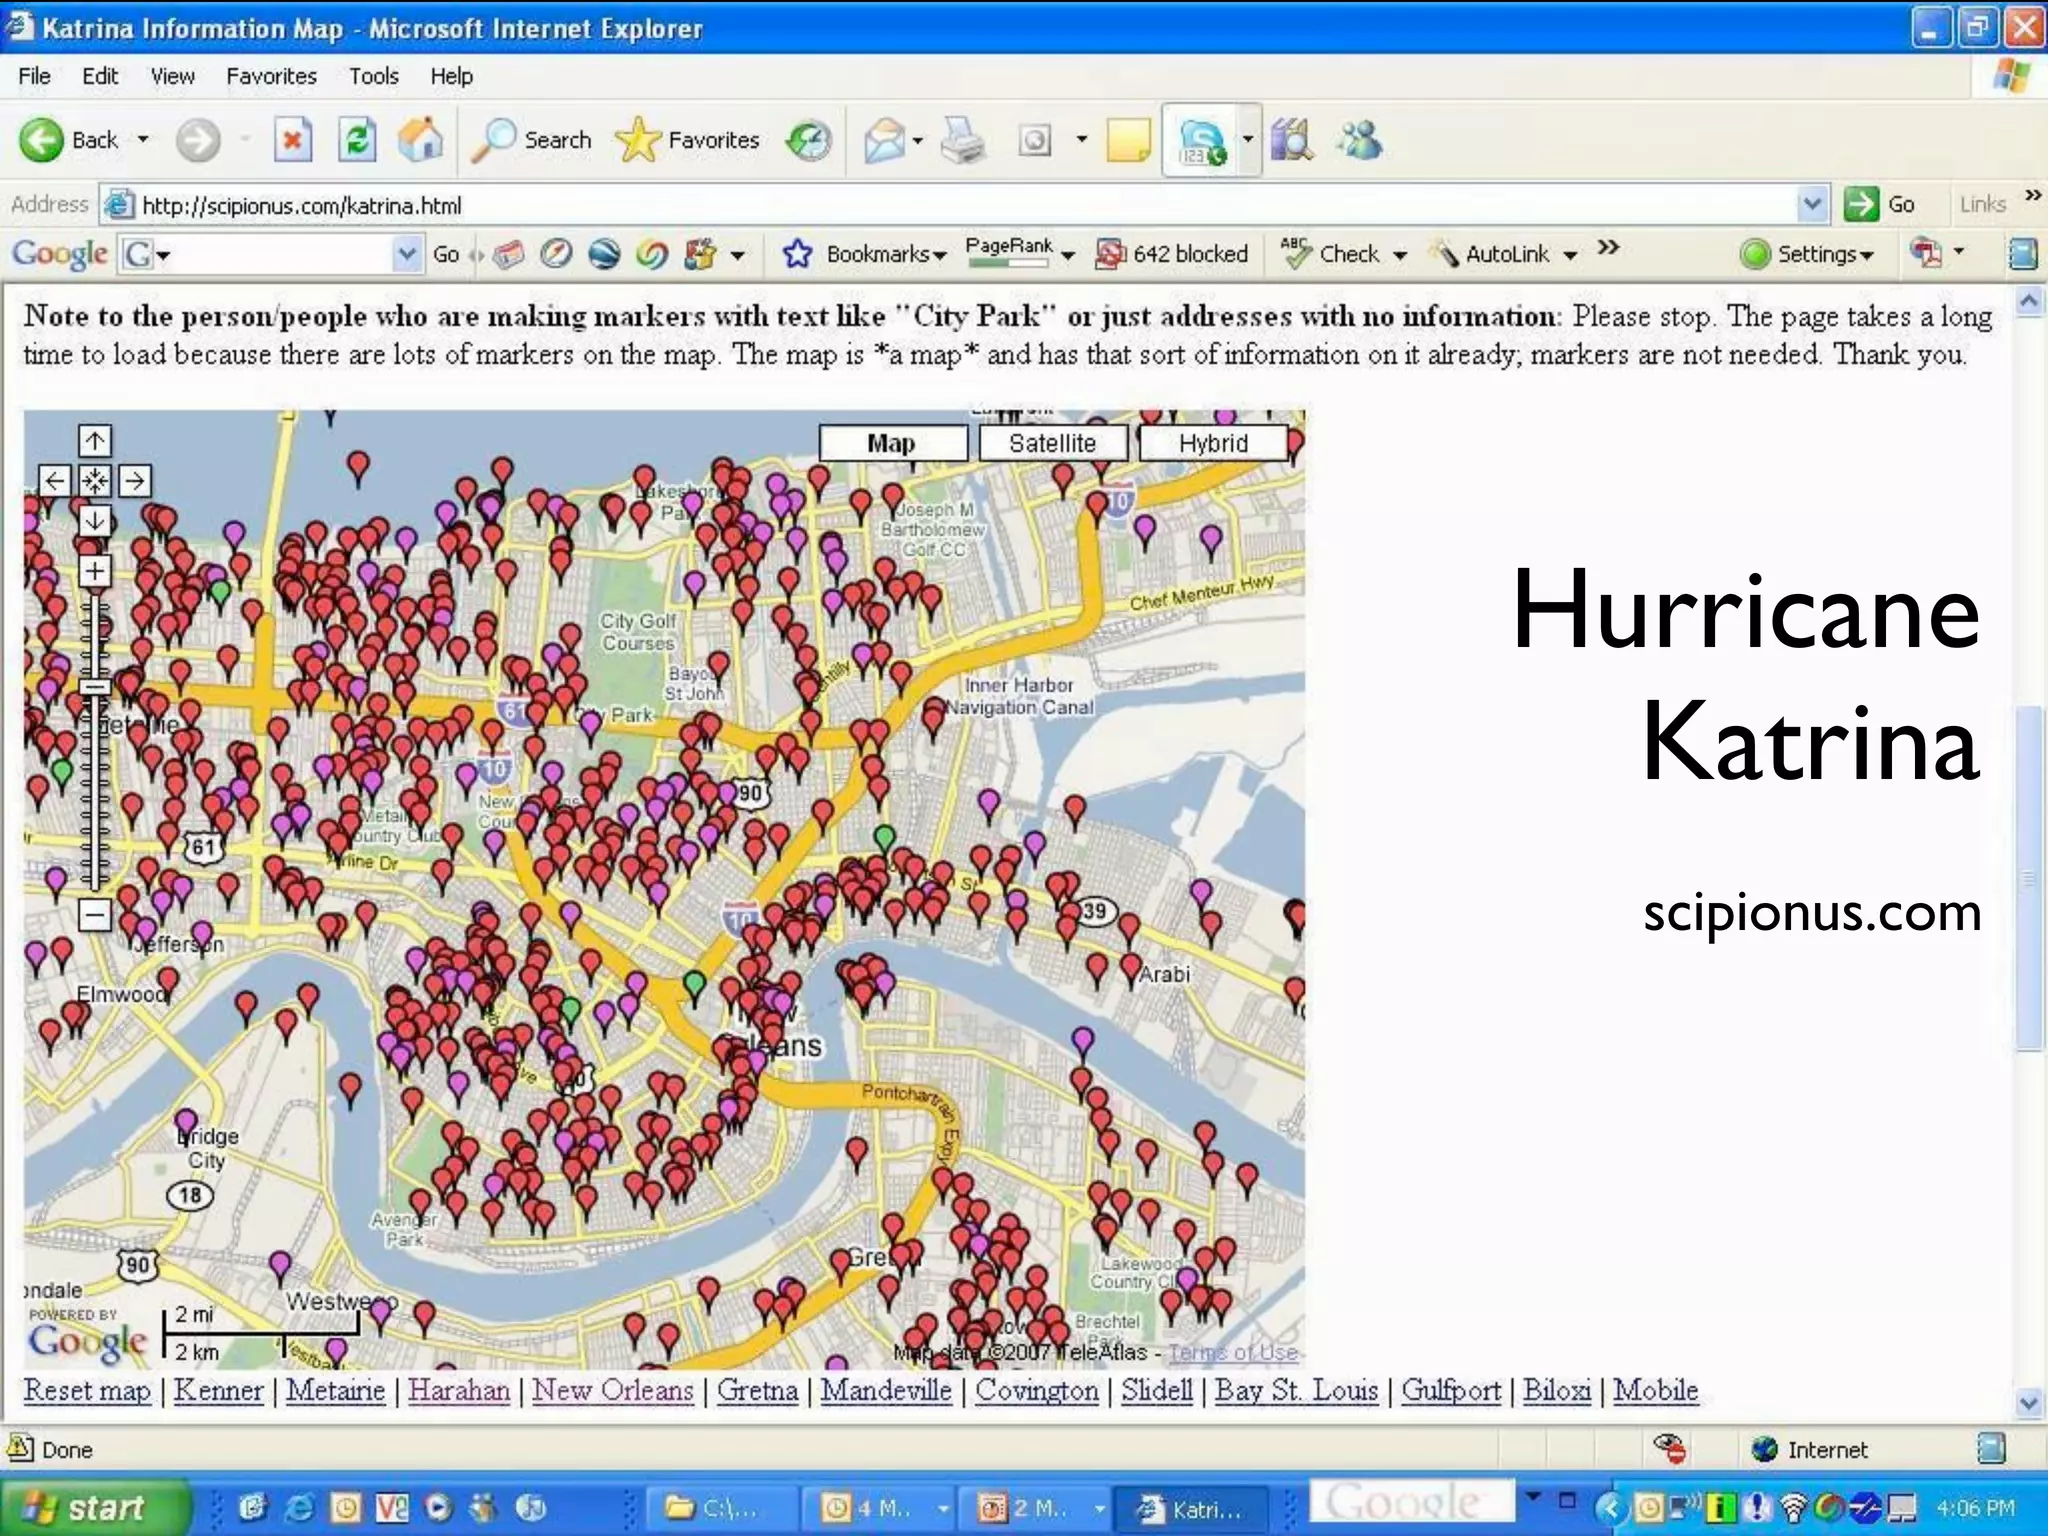This screenshot has width=2048, height=1536.
Task: Click the Go button next to address bar
Action: coord(1880,204)
